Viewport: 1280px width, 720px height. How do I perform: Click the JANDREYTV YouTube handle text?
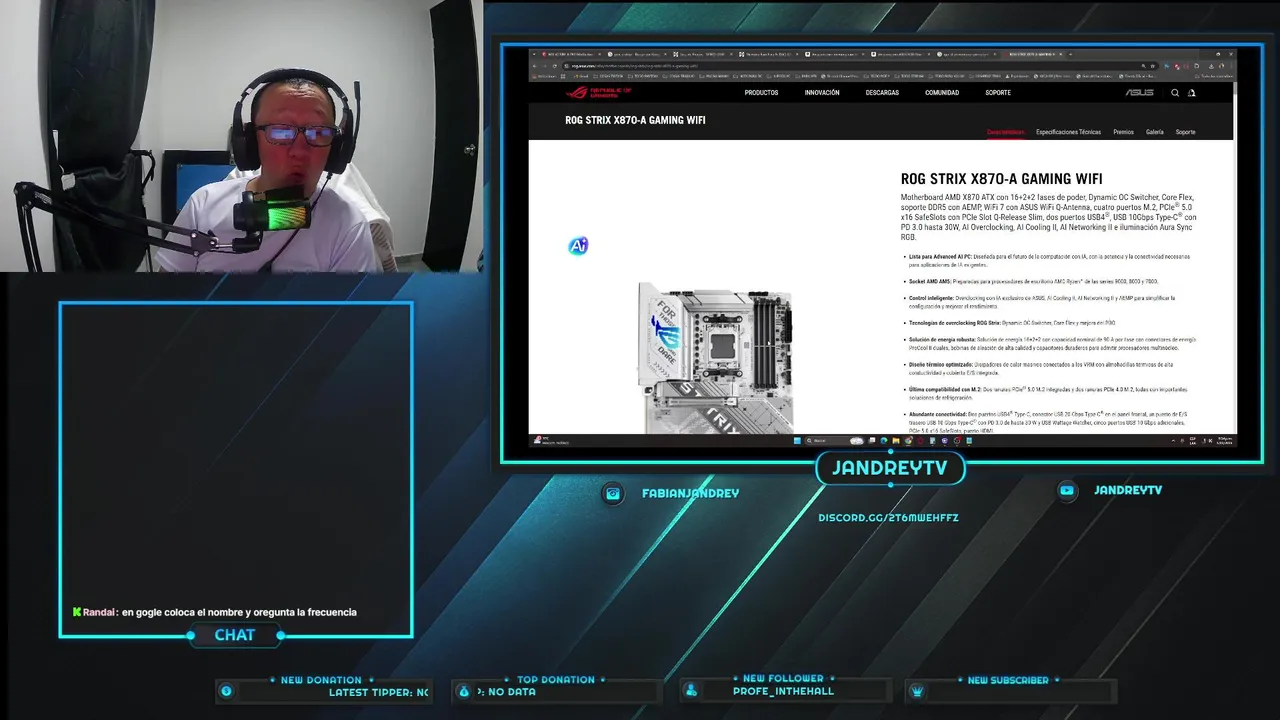(x=1128, y=490)
